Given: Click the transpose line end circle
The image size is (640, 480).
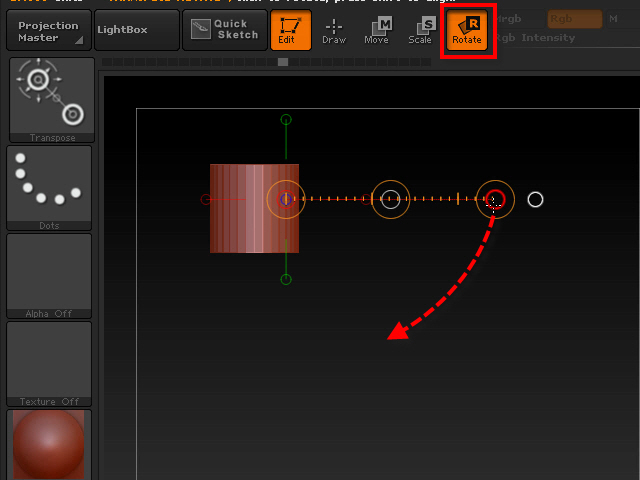Looking at the screenshot, I should [495, 200].
